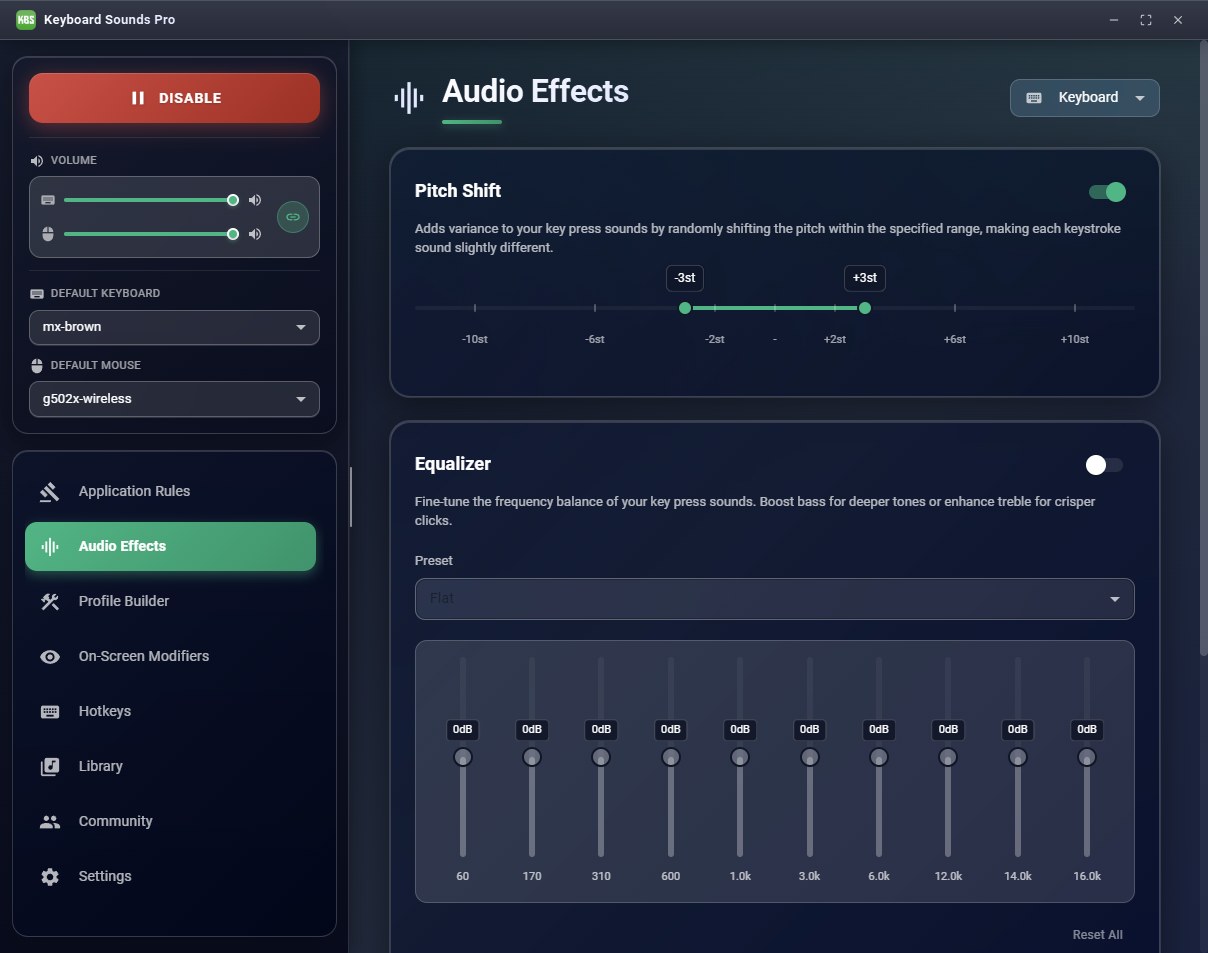The width and height of the screenshot is (1208, 953).
Task: Turn off the Pitch Shift toggle
Action: point(1107,192)
